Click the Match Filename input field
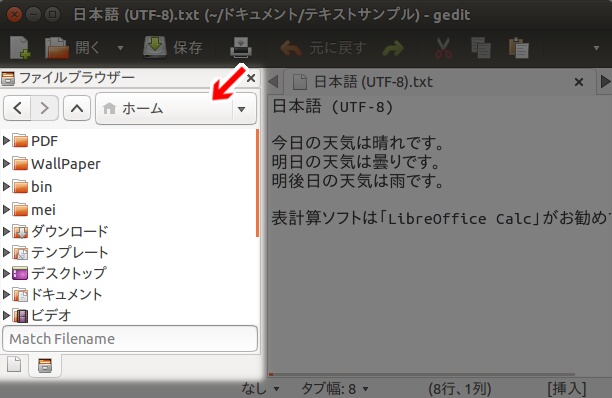The image size is (612, 398). coord(130,338)
